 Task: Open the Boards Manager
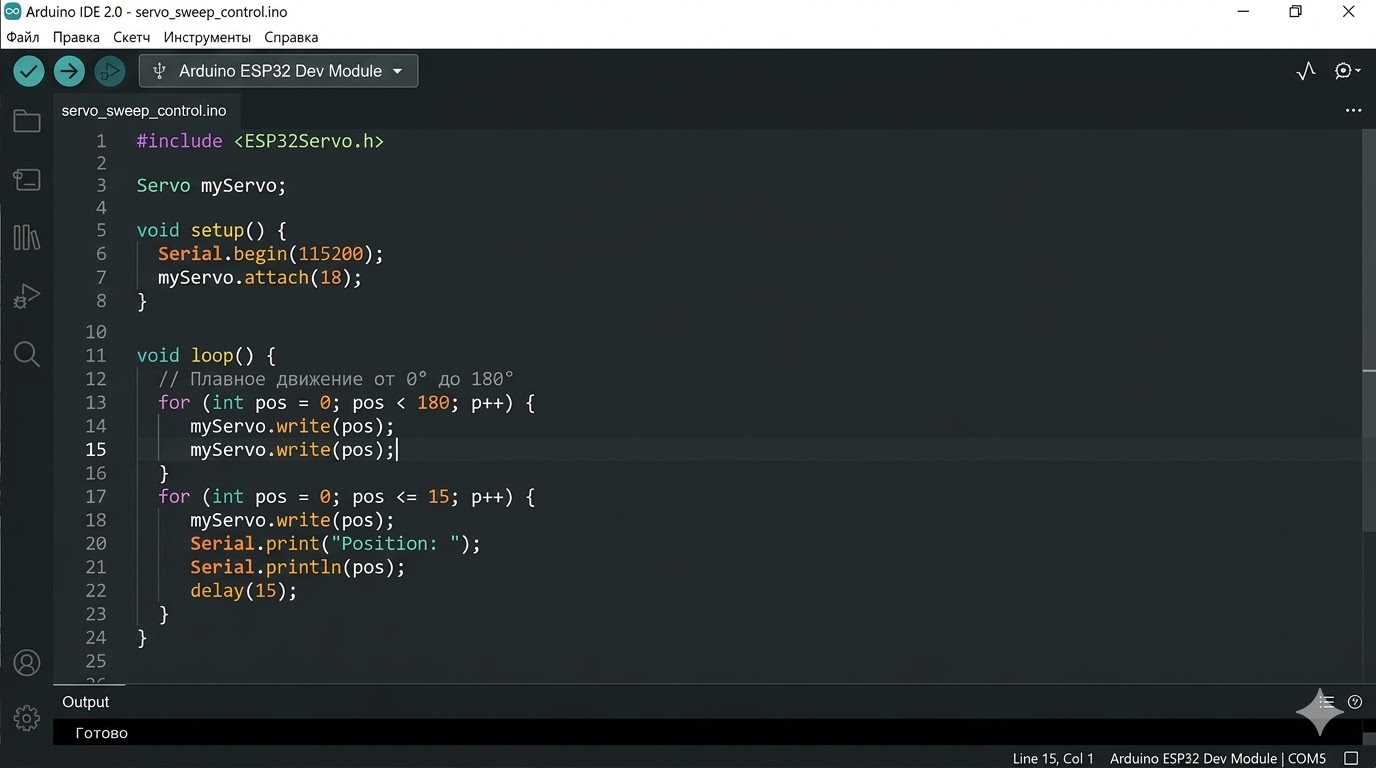(x=26, y=179)
